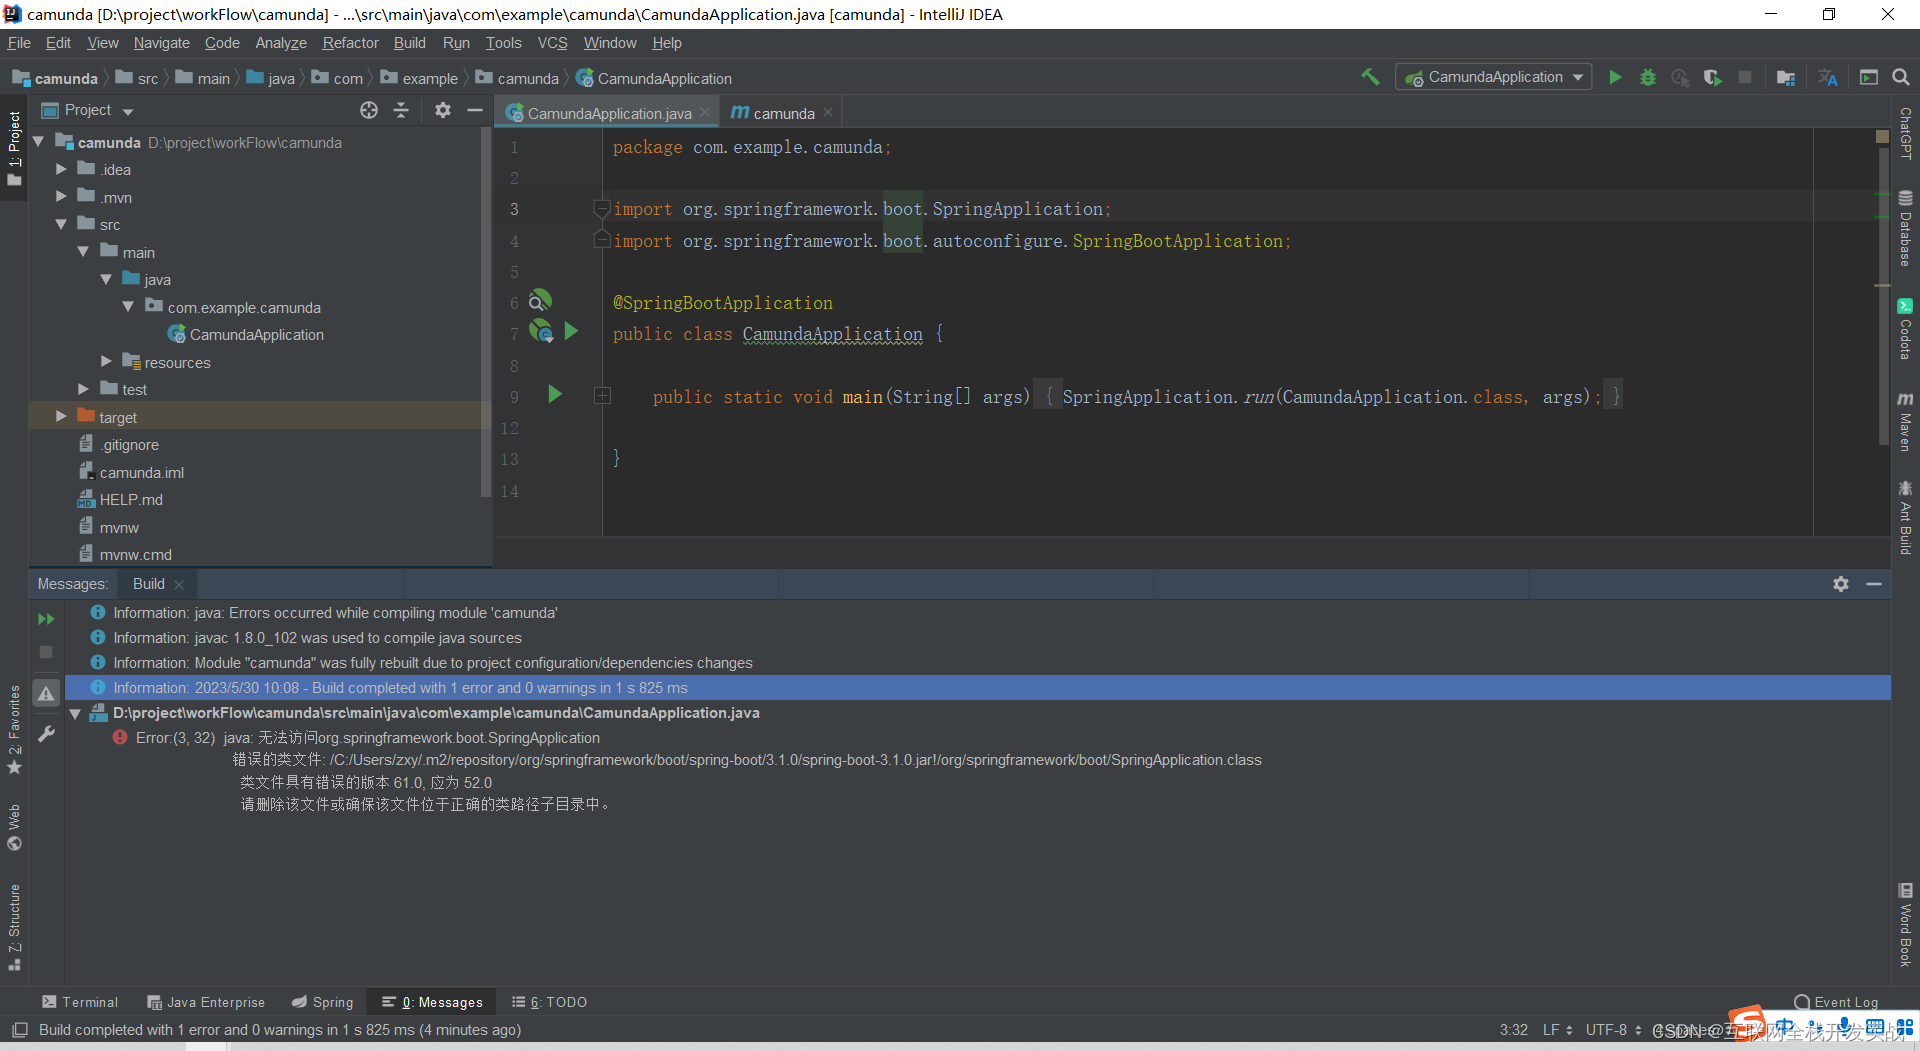Toggle warnings filter icon in Messages
Screen dimensions: 1920x1051
pyautogui.click(x=46, y=693)
